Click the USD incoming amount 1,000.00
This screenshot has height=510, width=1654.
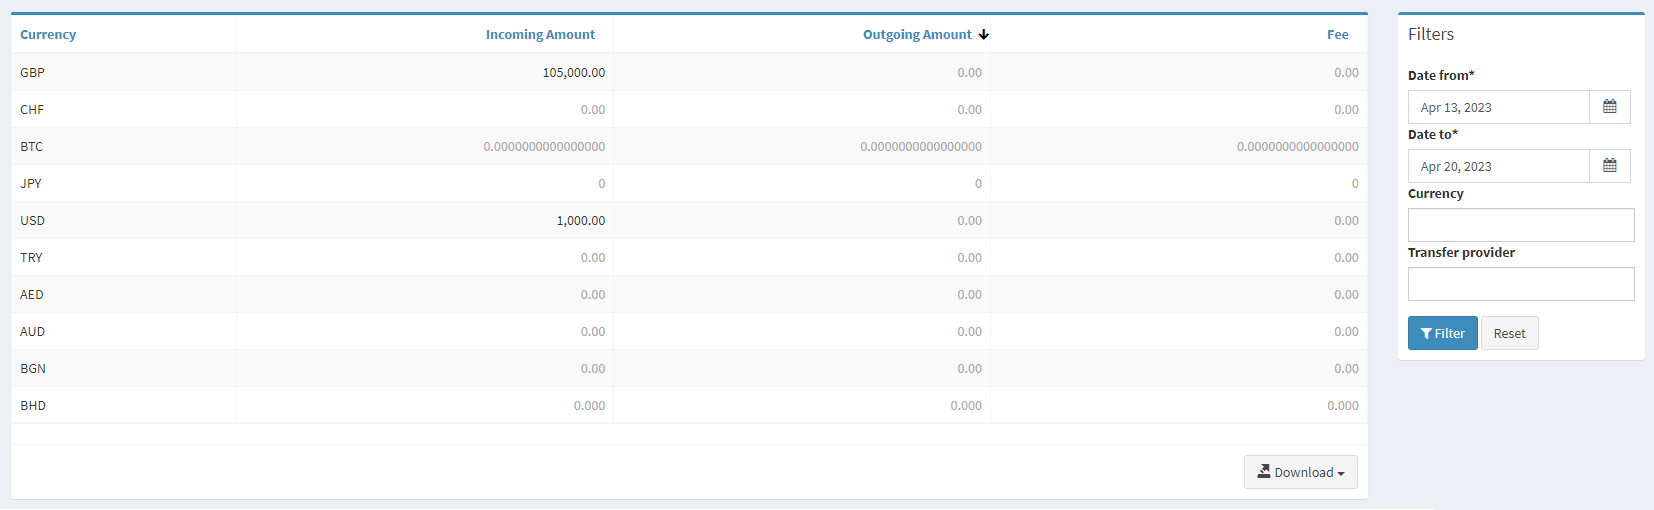tap(580, 221)
